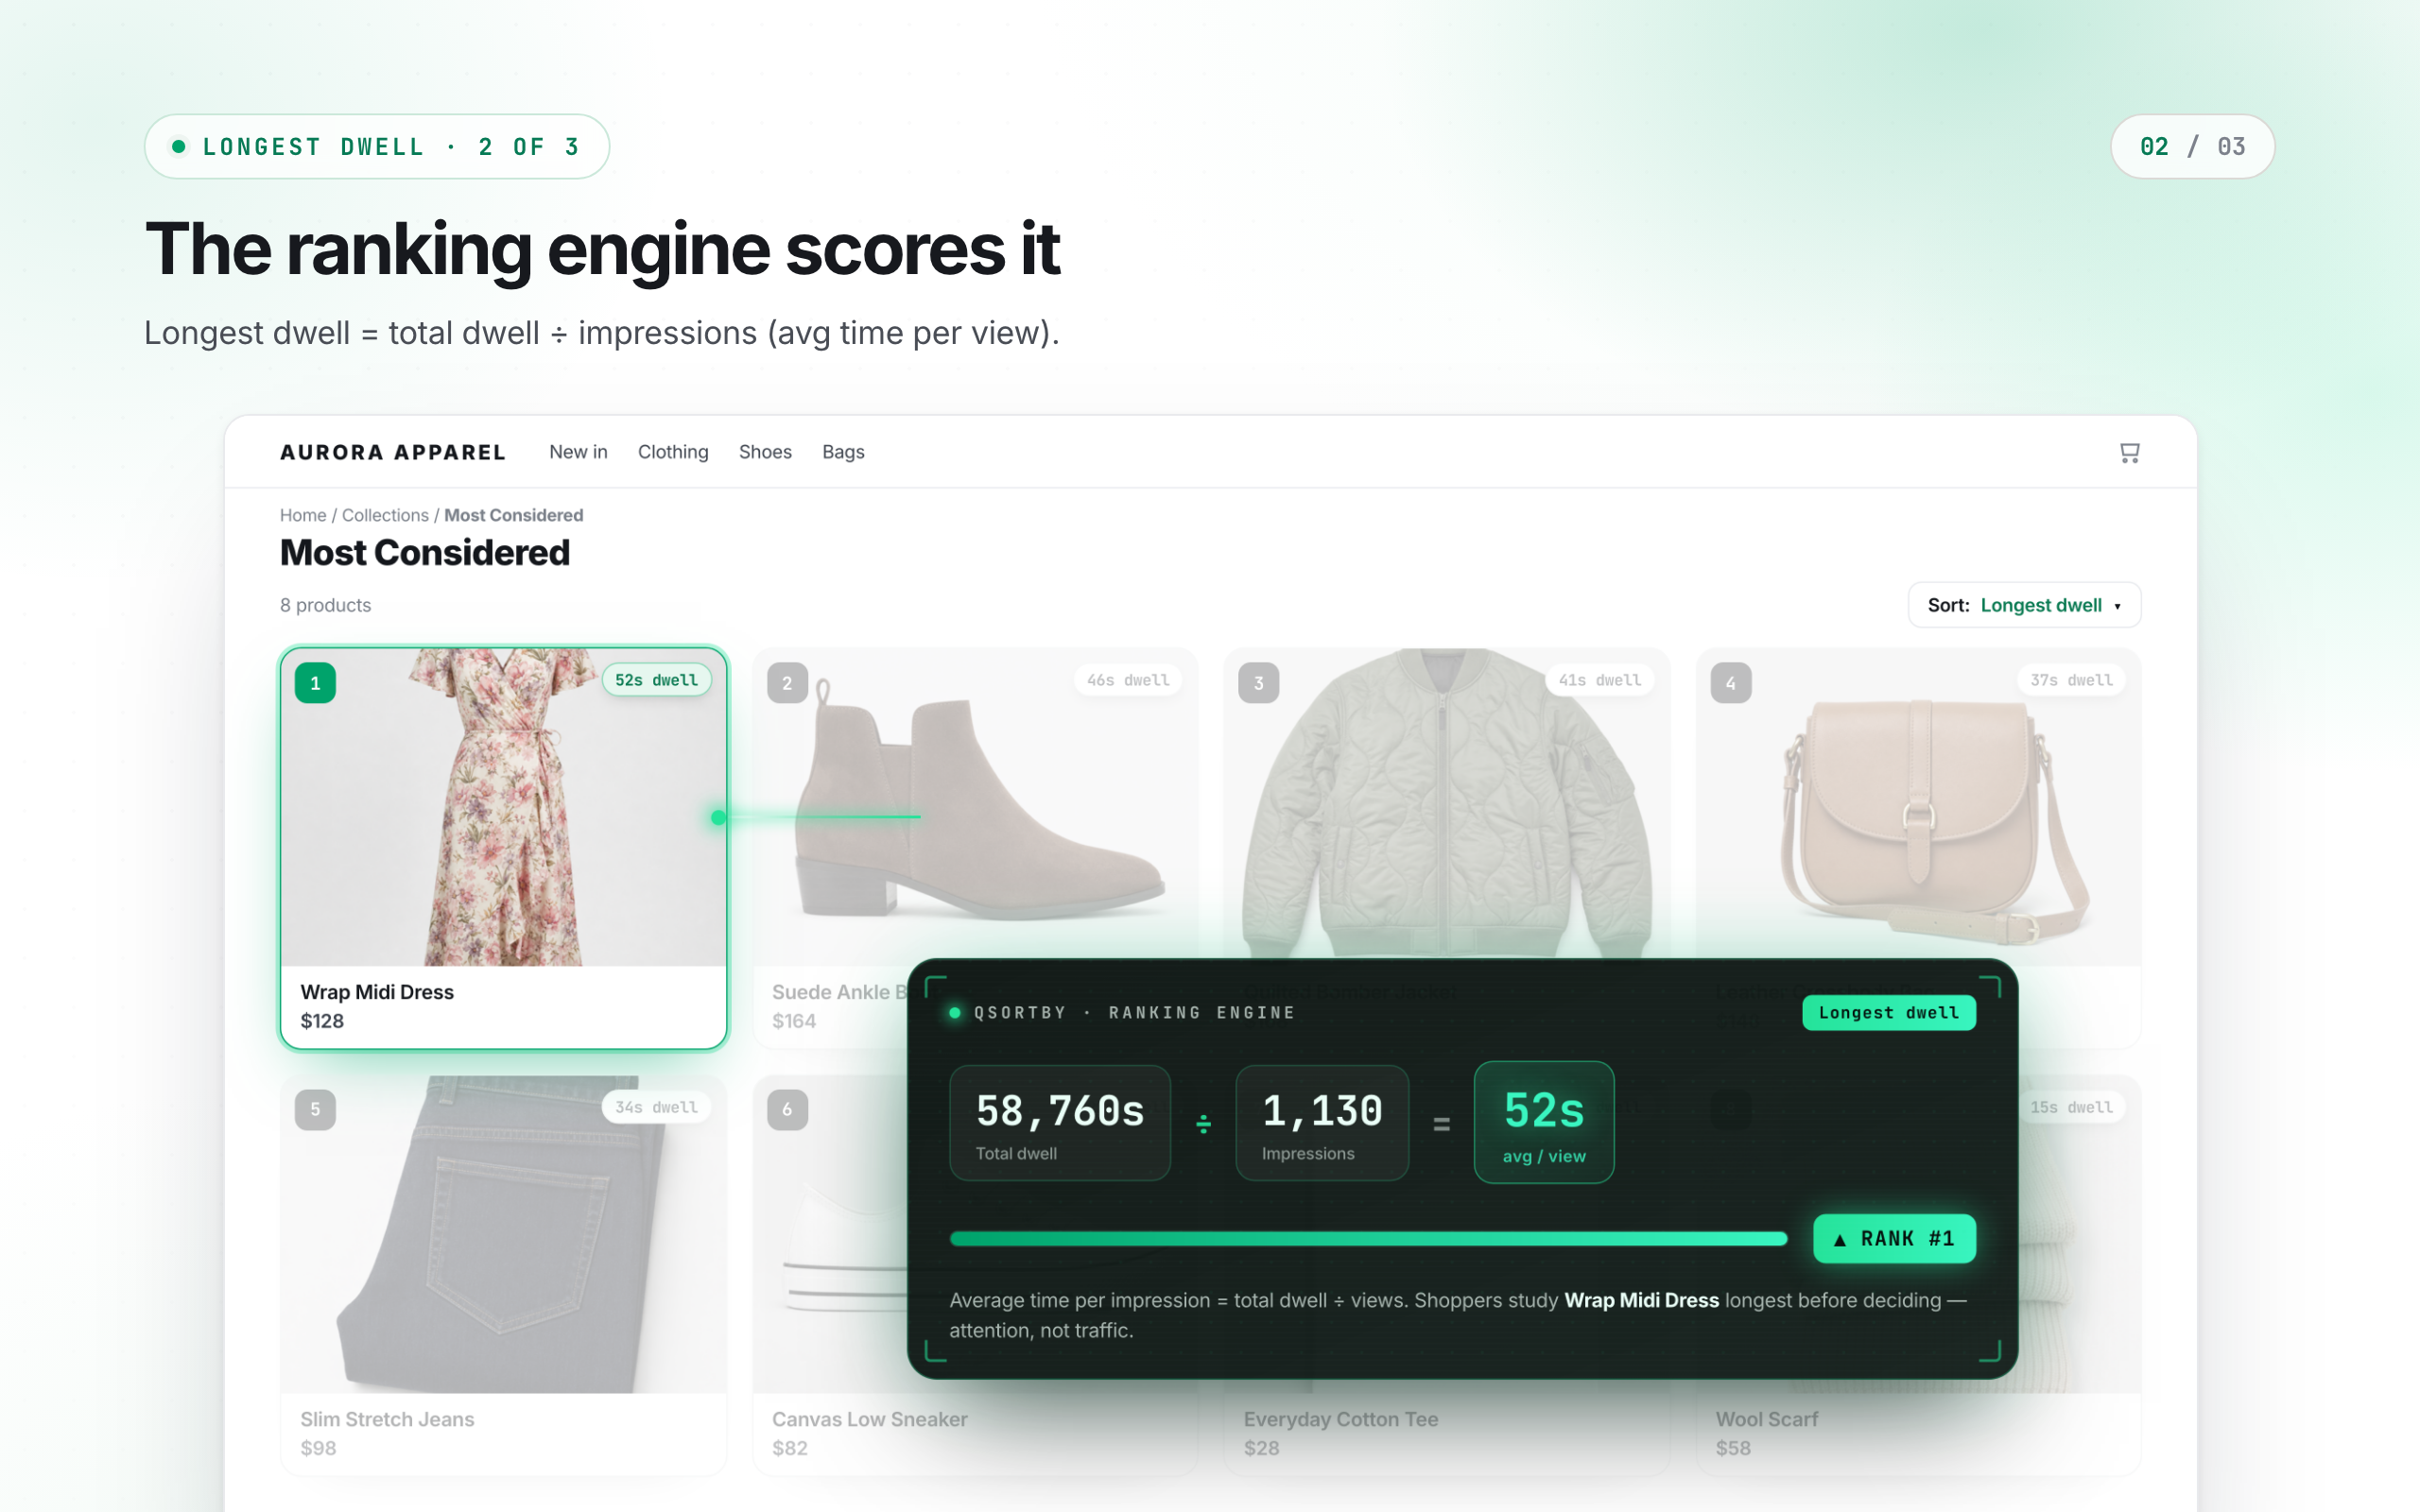2420x1512 pixels.
Task: Click the Wrap Midi Dress title
Action: [x=377, y=992]
